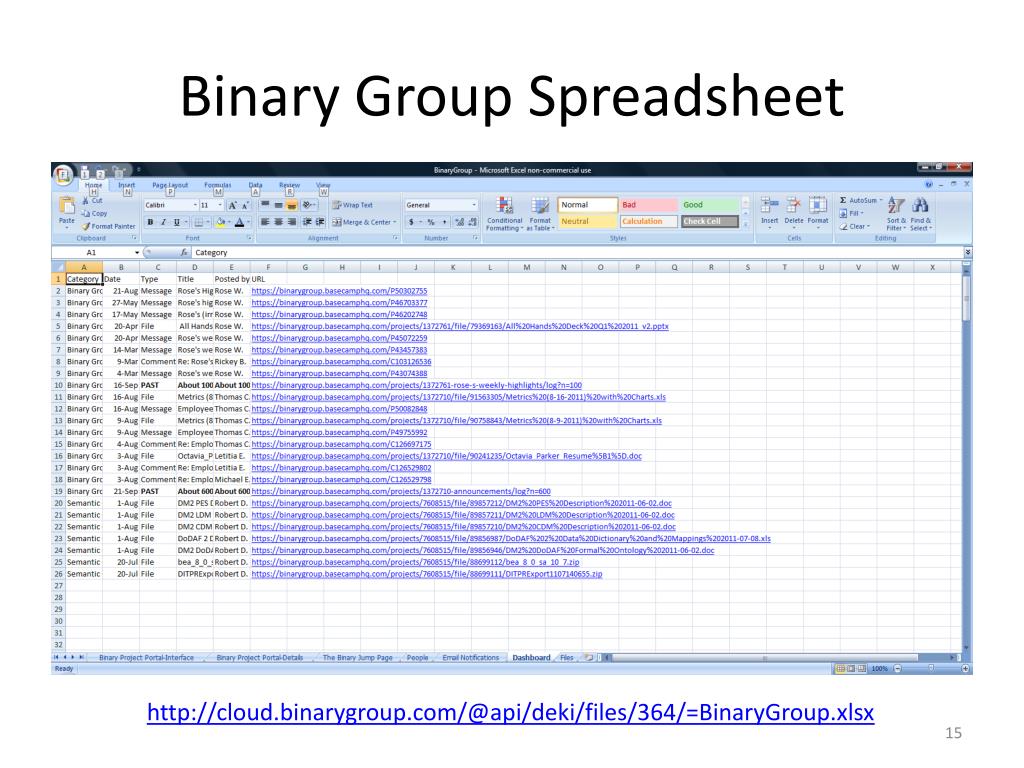Click the Increase Decimal icon

(x=459, y=222)
